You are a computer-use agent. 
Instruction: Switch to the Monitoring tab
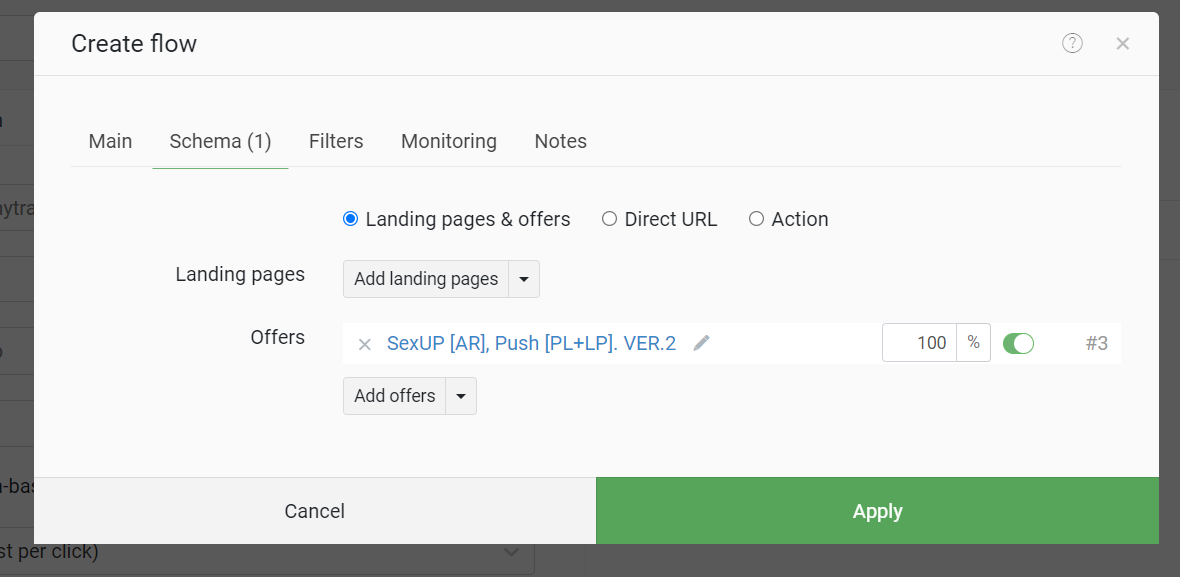[x=449, y=141]
